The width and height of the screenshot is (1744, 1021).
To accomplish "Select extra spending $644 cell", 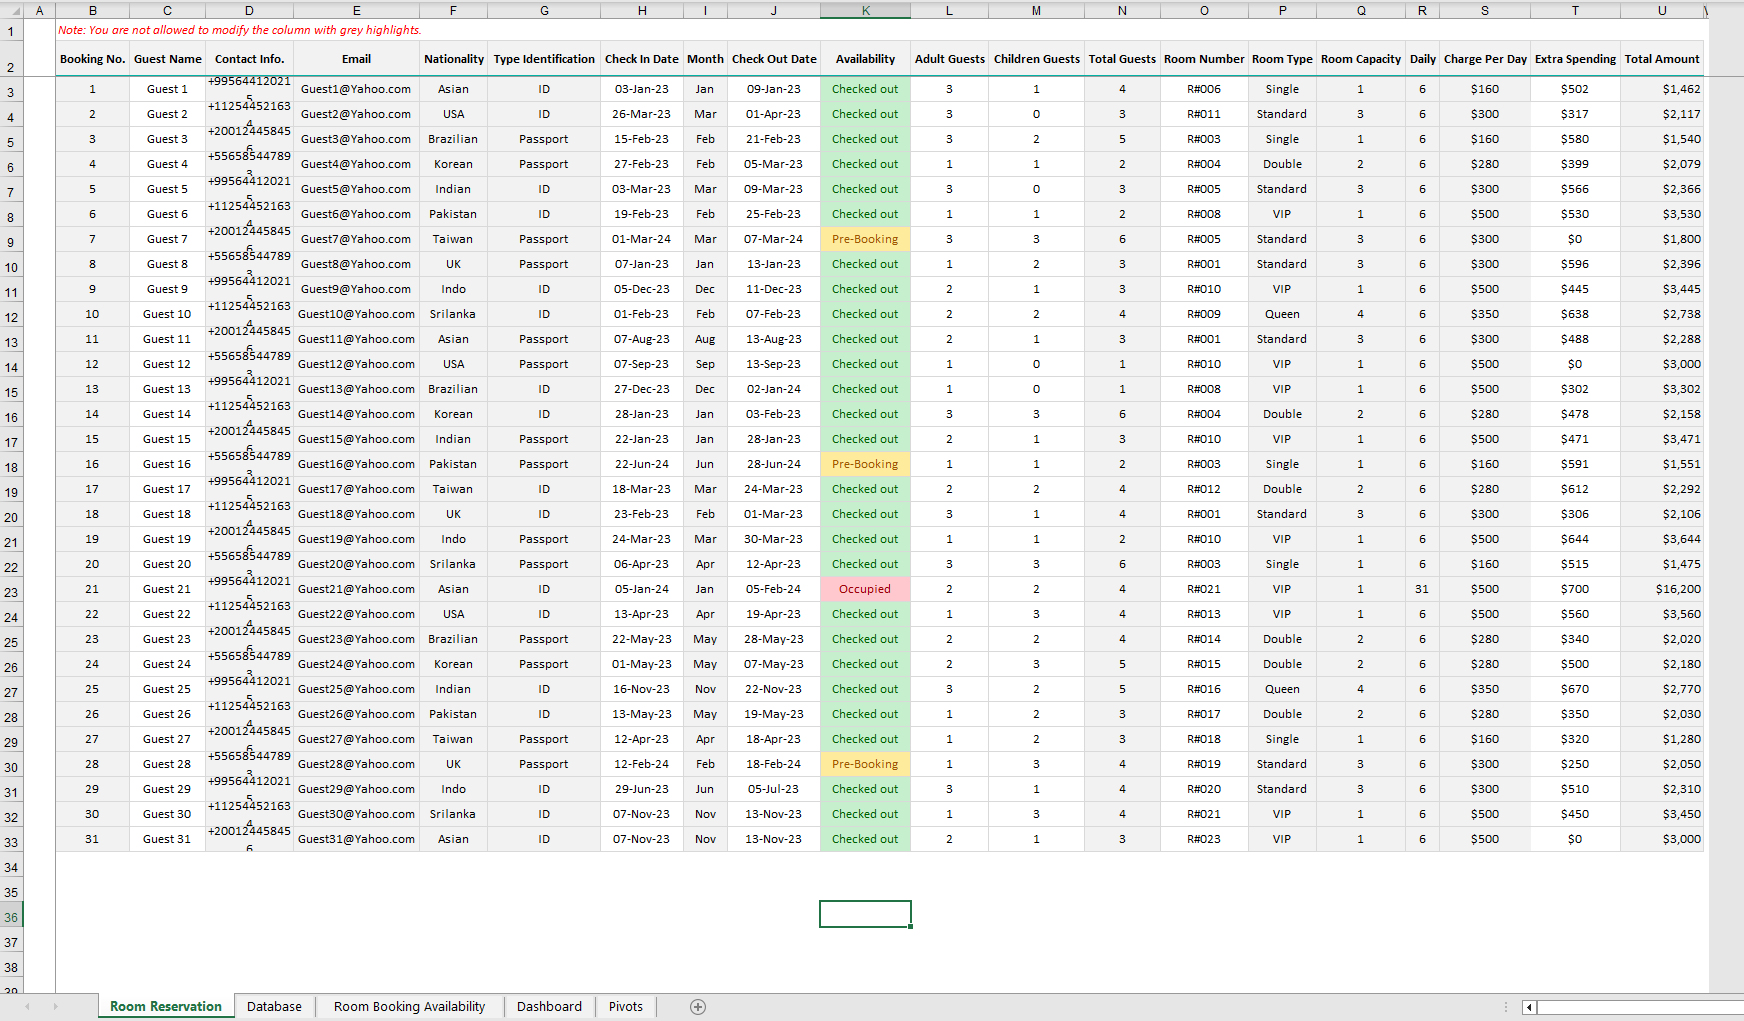I will [x=1575, y=539].
